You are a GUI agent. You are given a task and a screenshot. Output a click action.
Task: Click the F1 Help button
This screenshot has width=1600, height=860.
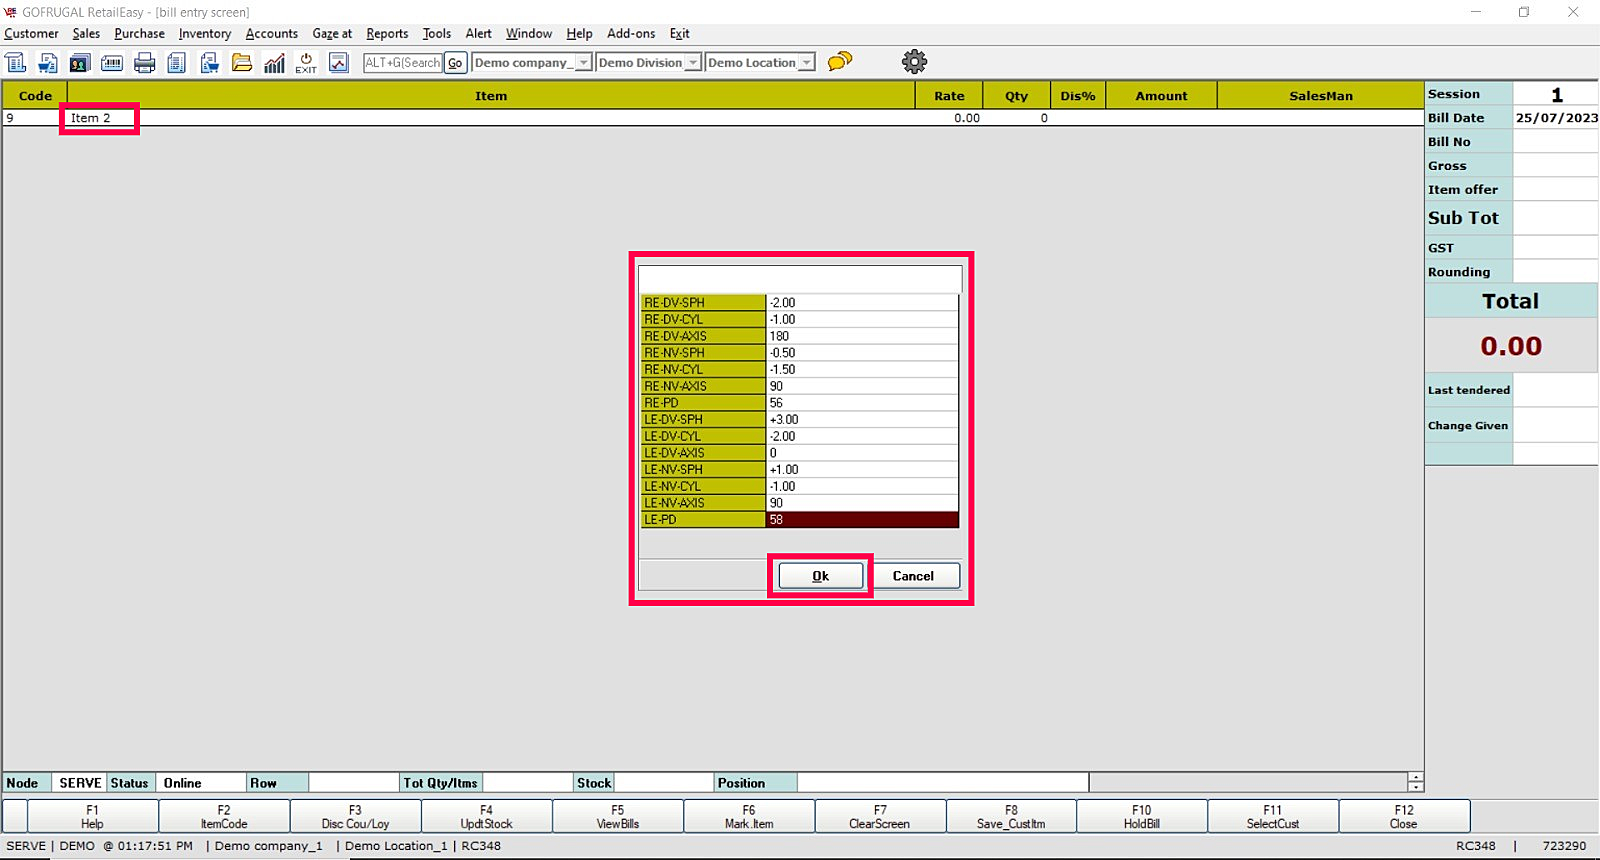tap(92, 817)
